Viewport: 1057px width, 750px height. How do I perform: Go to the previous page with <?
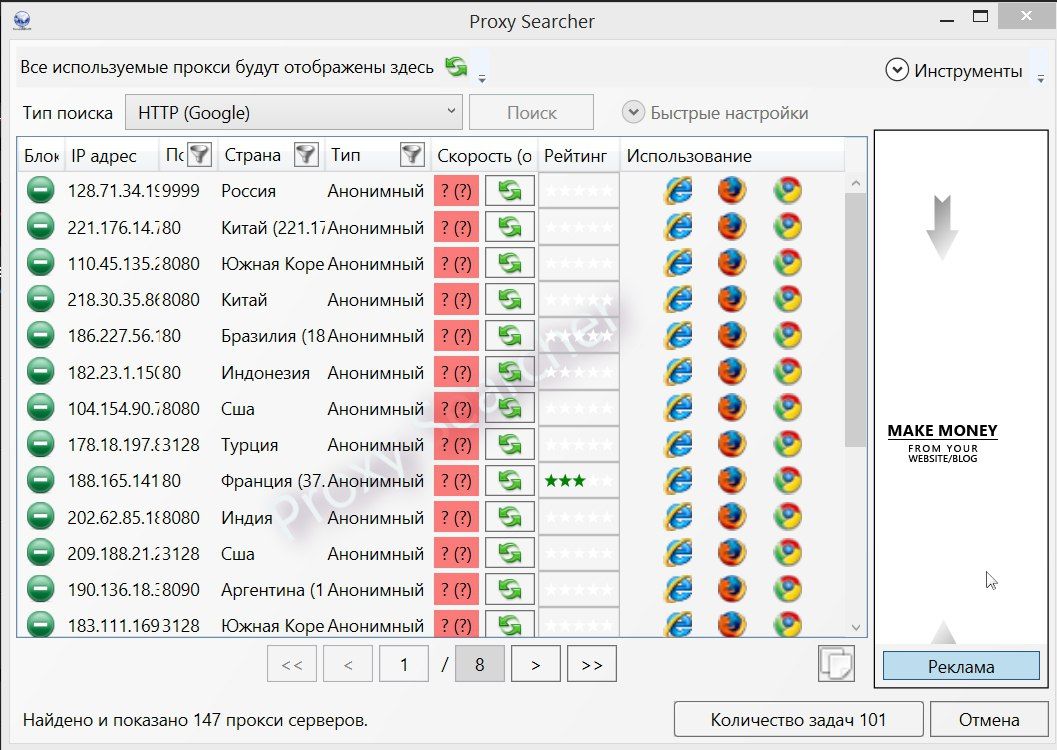coord(348,664)
